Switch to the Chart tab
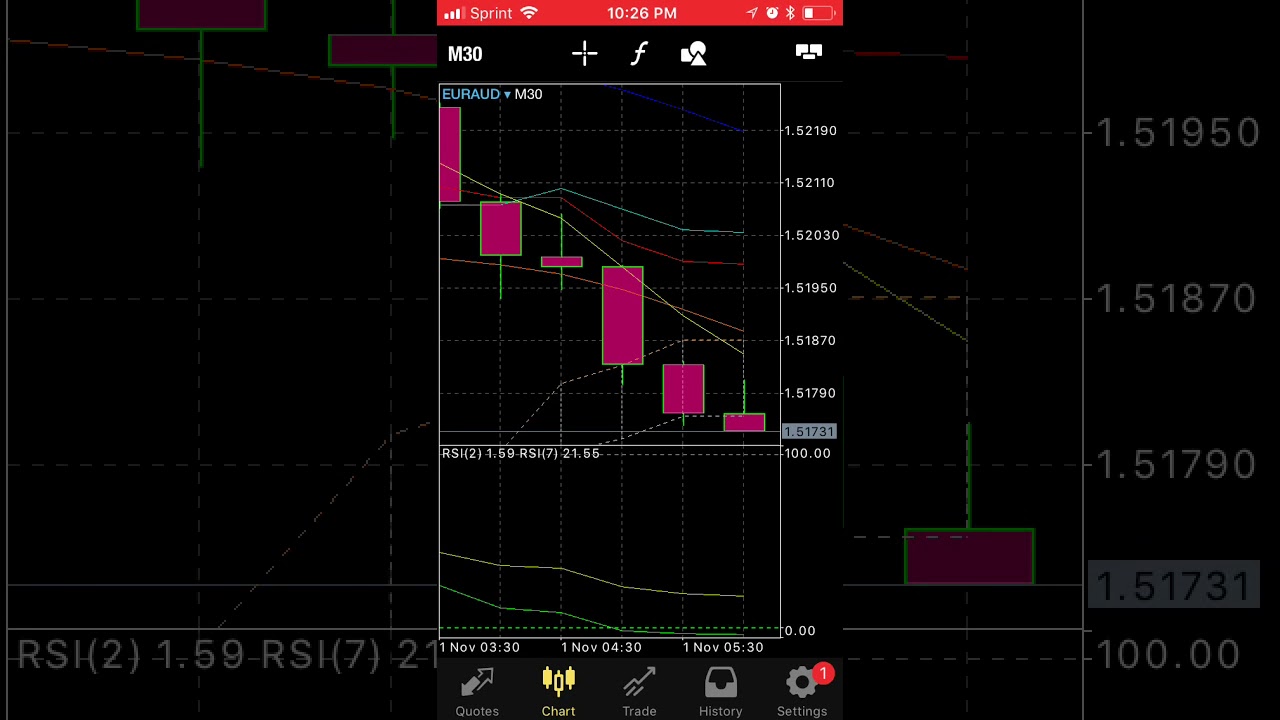 pos(558,692)
